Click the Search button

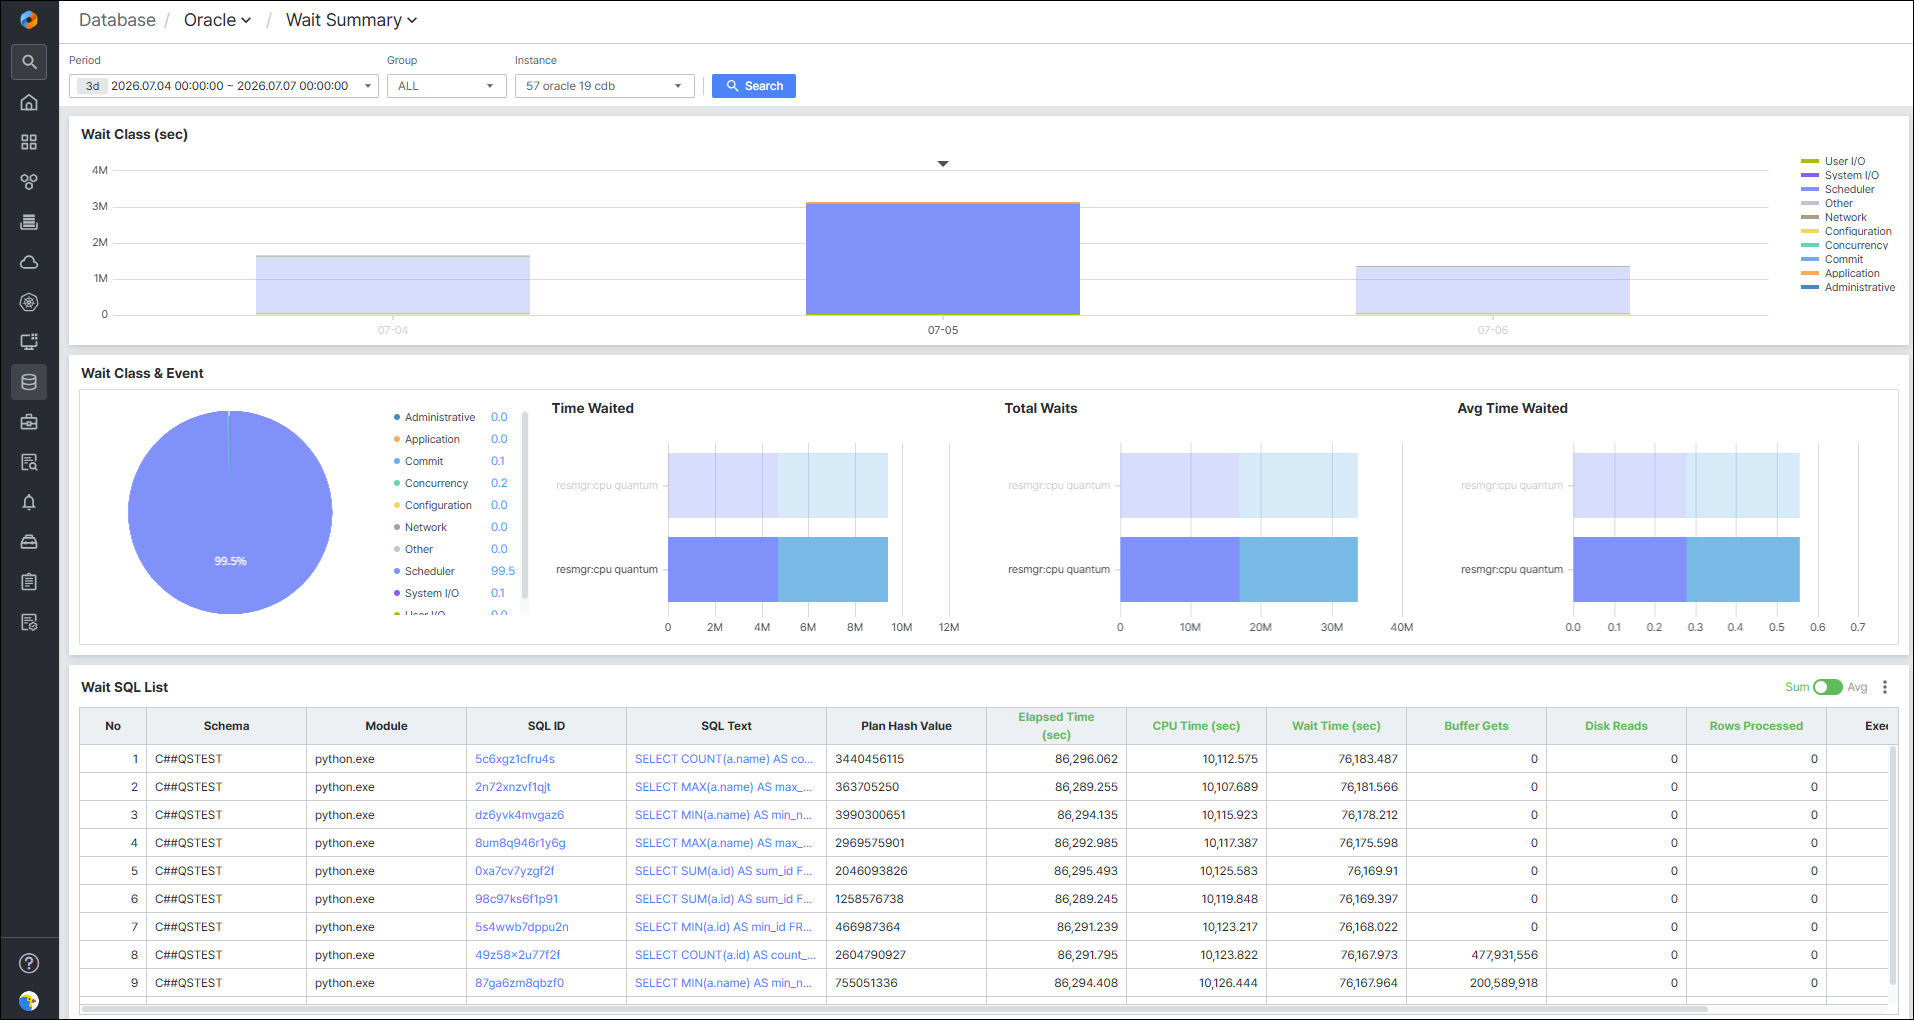click(754, 86)
